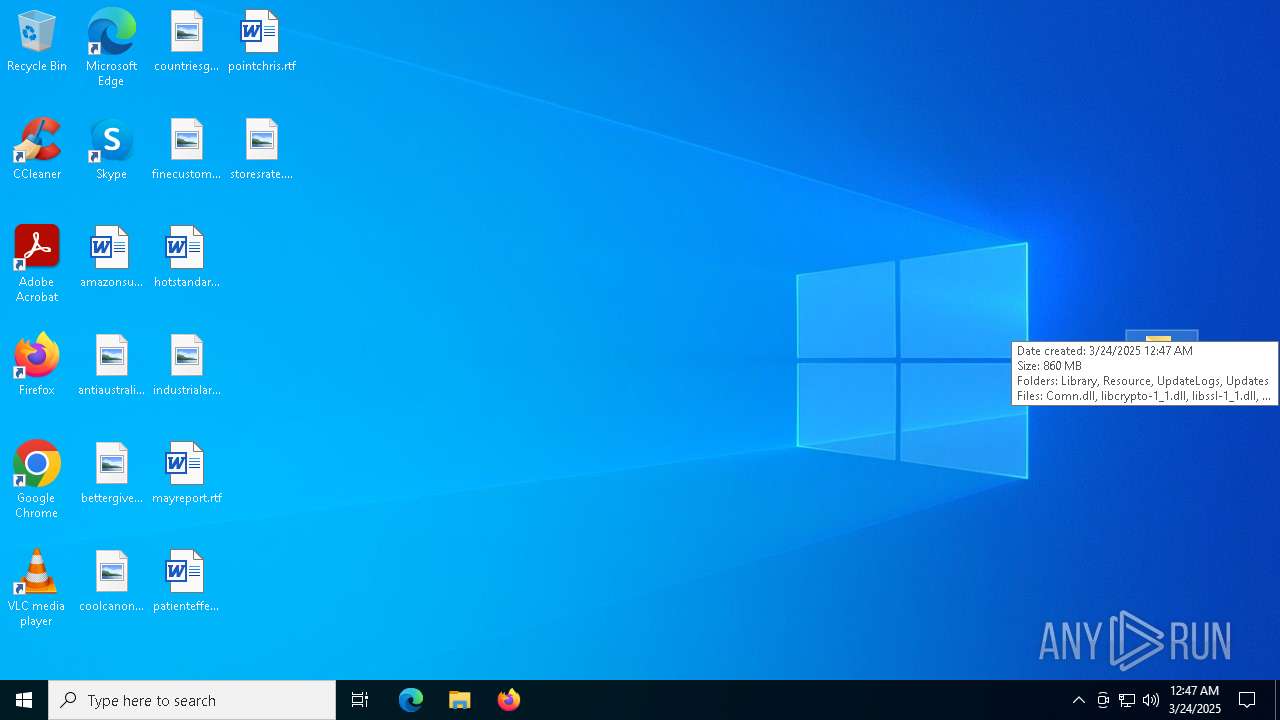This screenshot has width=1280, height=720.
Task: Select the storesrate... file icon
Action: point(261,150)
